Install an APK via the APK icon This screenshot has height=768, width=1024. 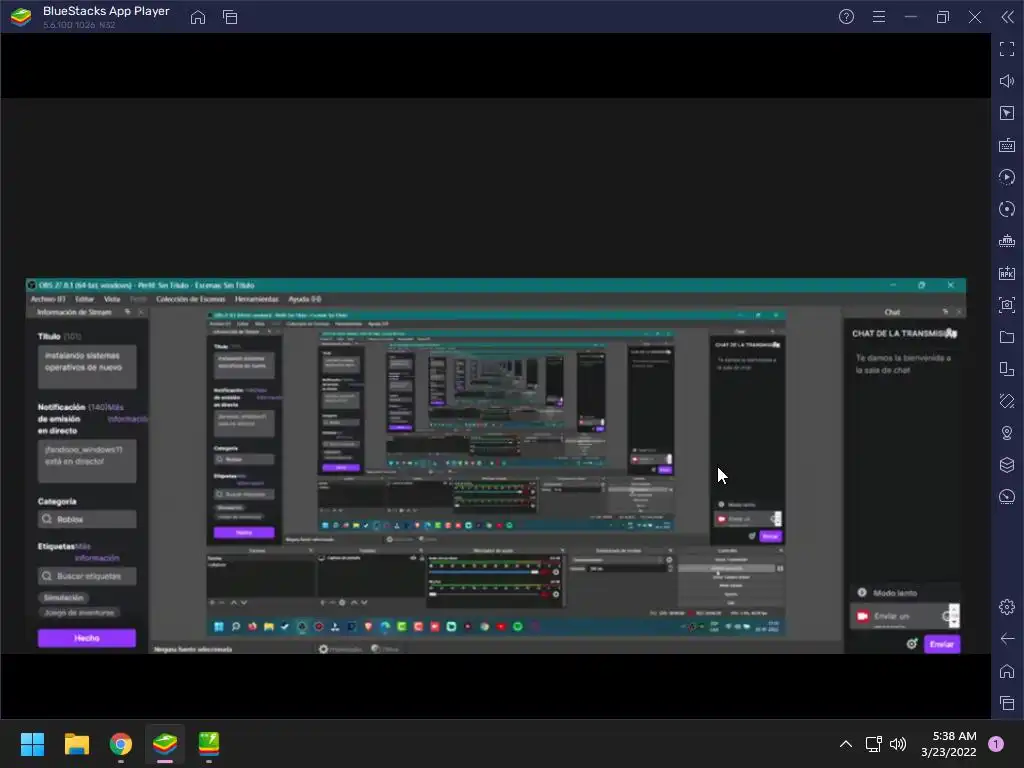pyautogui.click(x=1007, y=273)
